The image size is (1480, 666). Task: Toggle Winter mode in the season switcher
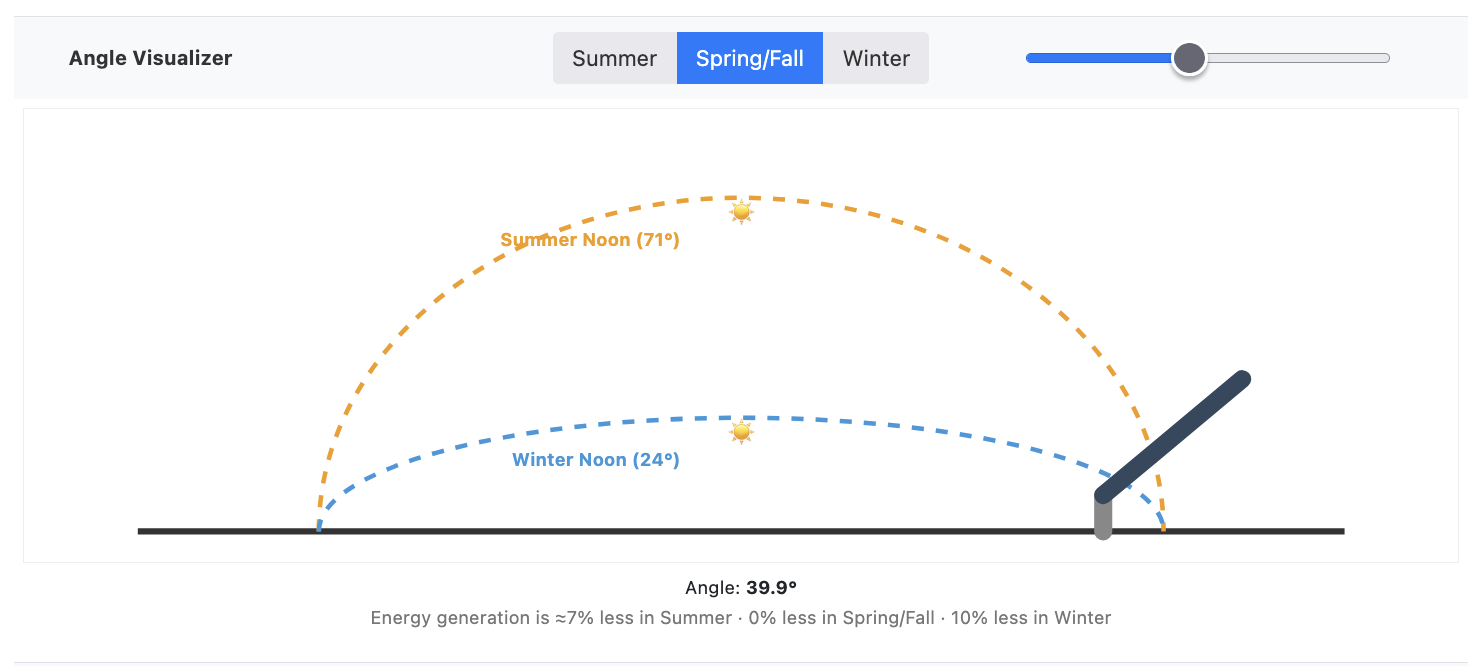click(x=875, y=58)
